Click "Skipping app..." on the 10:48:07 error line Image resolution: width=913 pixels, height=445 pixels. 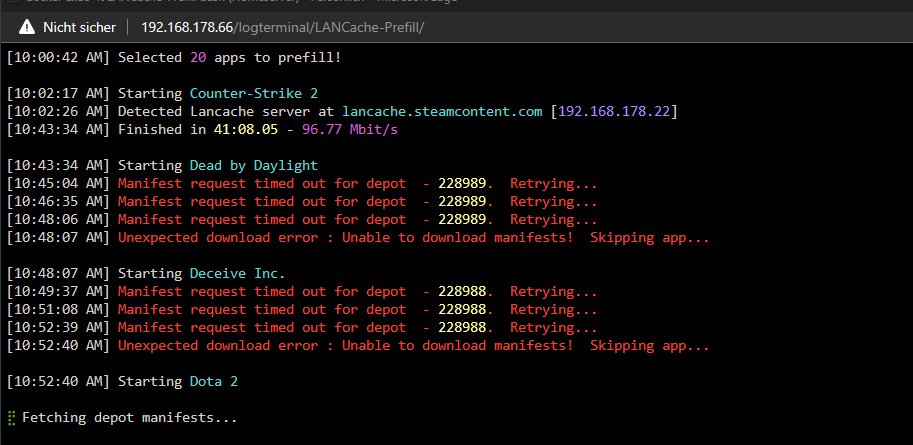[650, 238]
